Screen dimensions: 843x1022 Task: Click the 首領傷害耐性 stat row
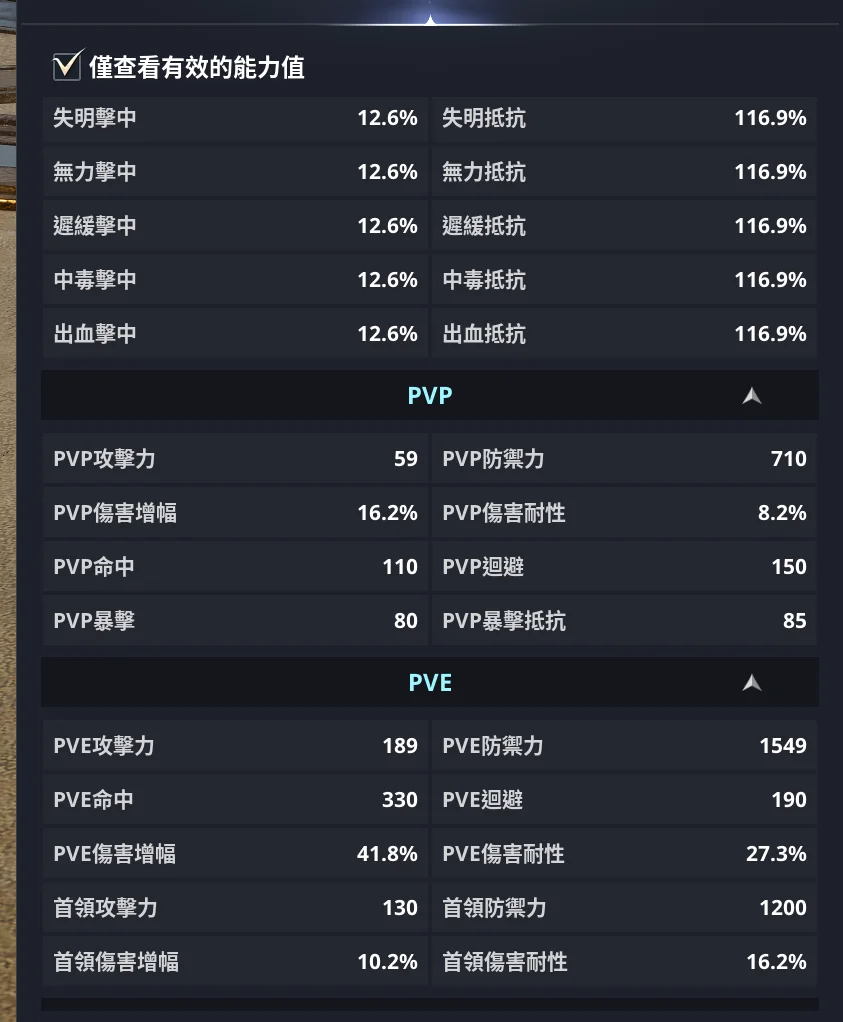pos(624,962)
